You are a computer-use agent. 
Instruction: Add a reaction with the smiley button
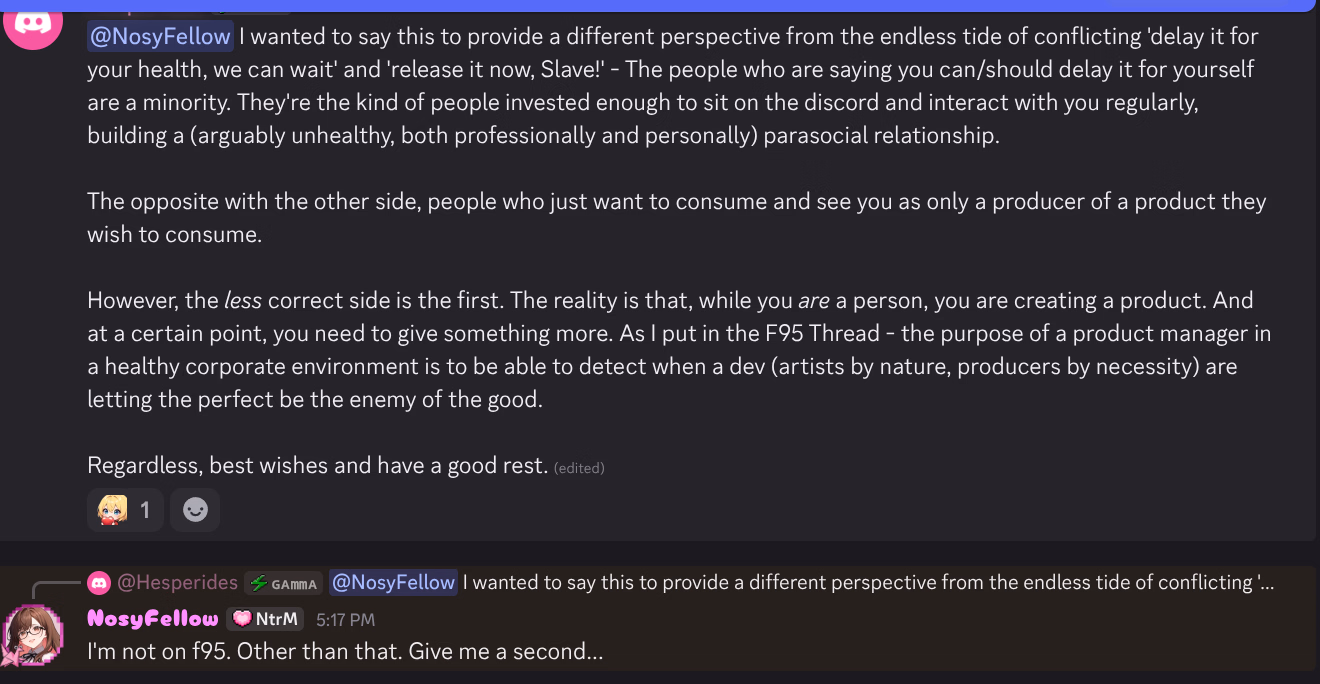coord(195,510)
